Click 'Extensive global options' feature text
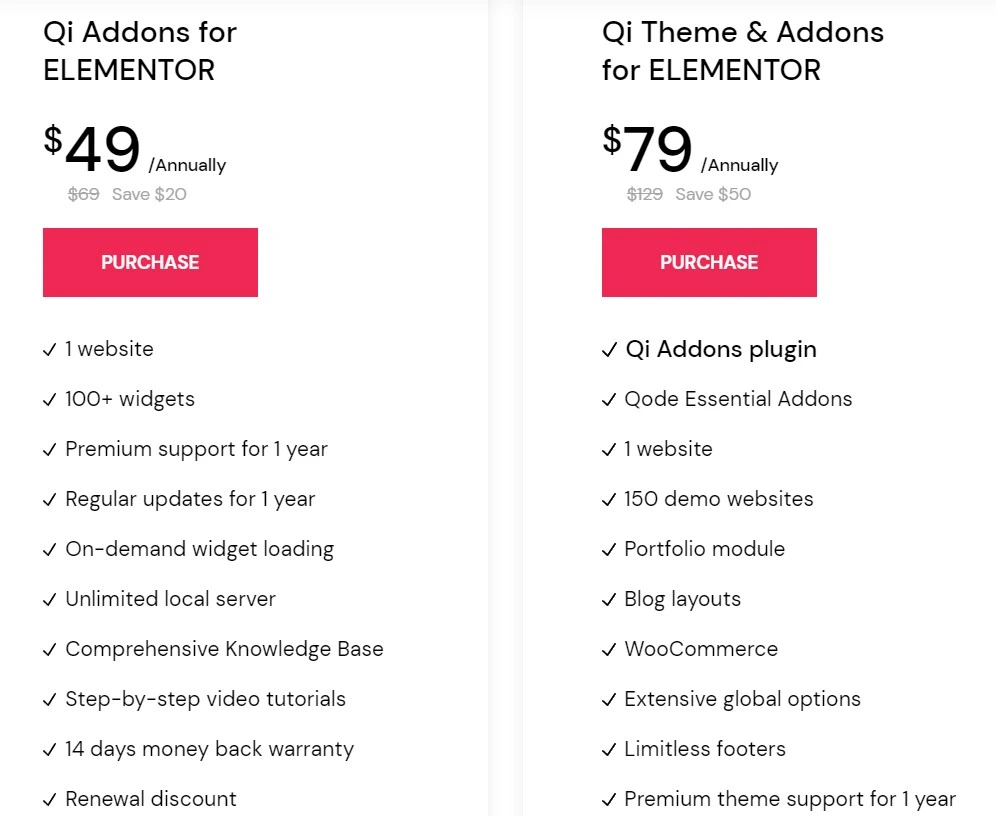This screenshot has width=996, height=816. coord(742,699)
